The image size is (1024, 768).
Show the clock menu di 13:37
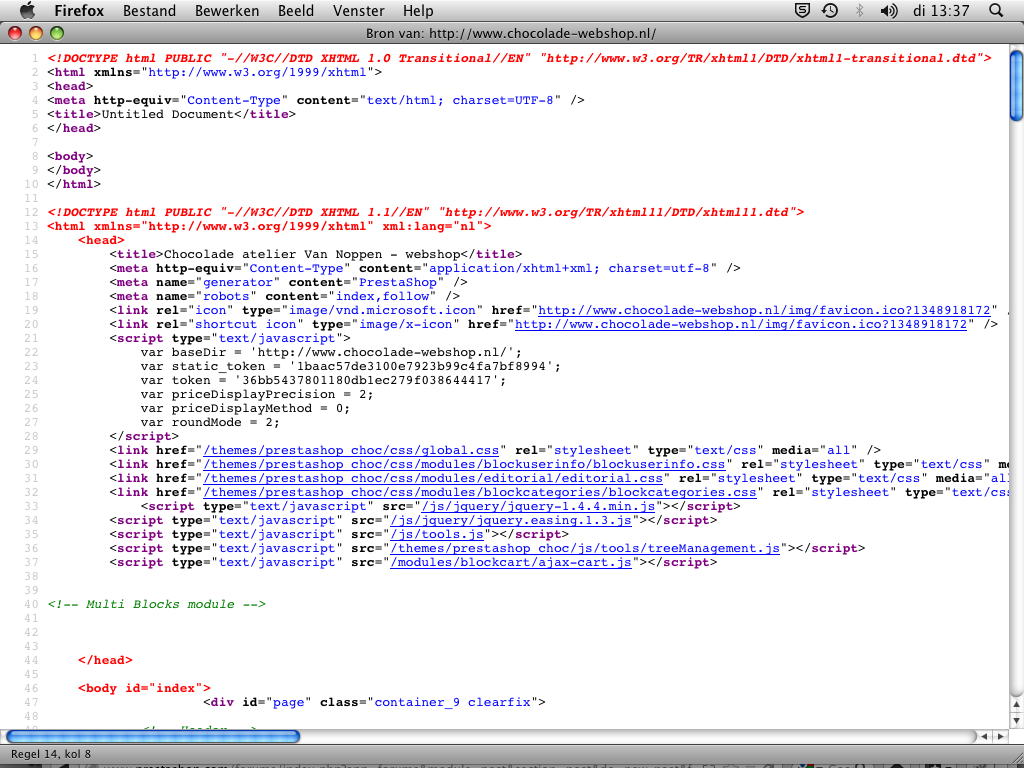(942, 11)
